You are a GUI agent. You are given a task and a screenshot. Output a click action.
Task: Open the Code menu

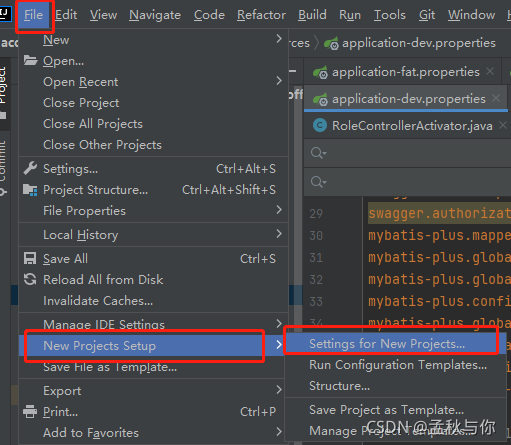point(209,15)
